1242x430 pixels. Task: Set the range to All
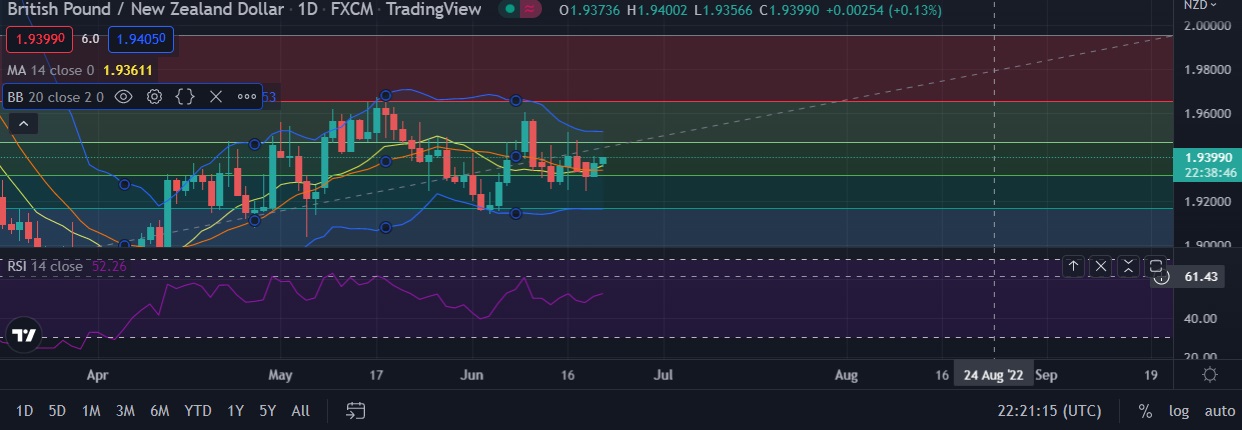300,410
